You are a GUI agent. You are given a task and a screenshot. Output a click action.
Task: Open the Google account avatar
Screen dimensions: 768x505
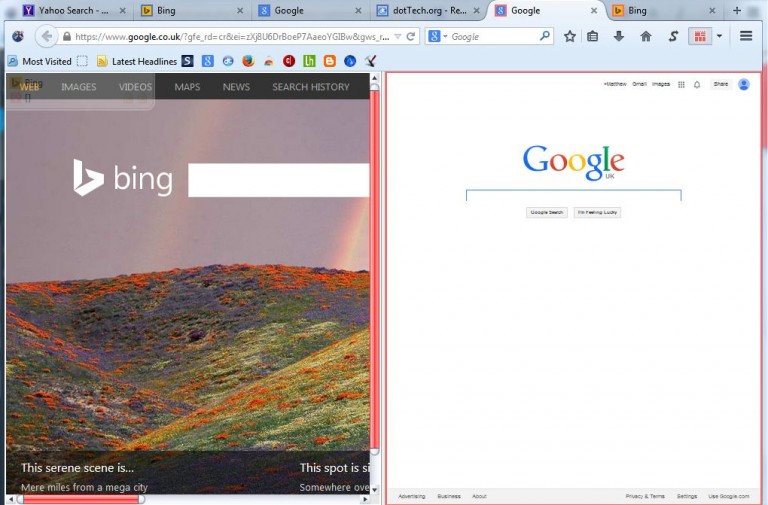pos(744,85)
